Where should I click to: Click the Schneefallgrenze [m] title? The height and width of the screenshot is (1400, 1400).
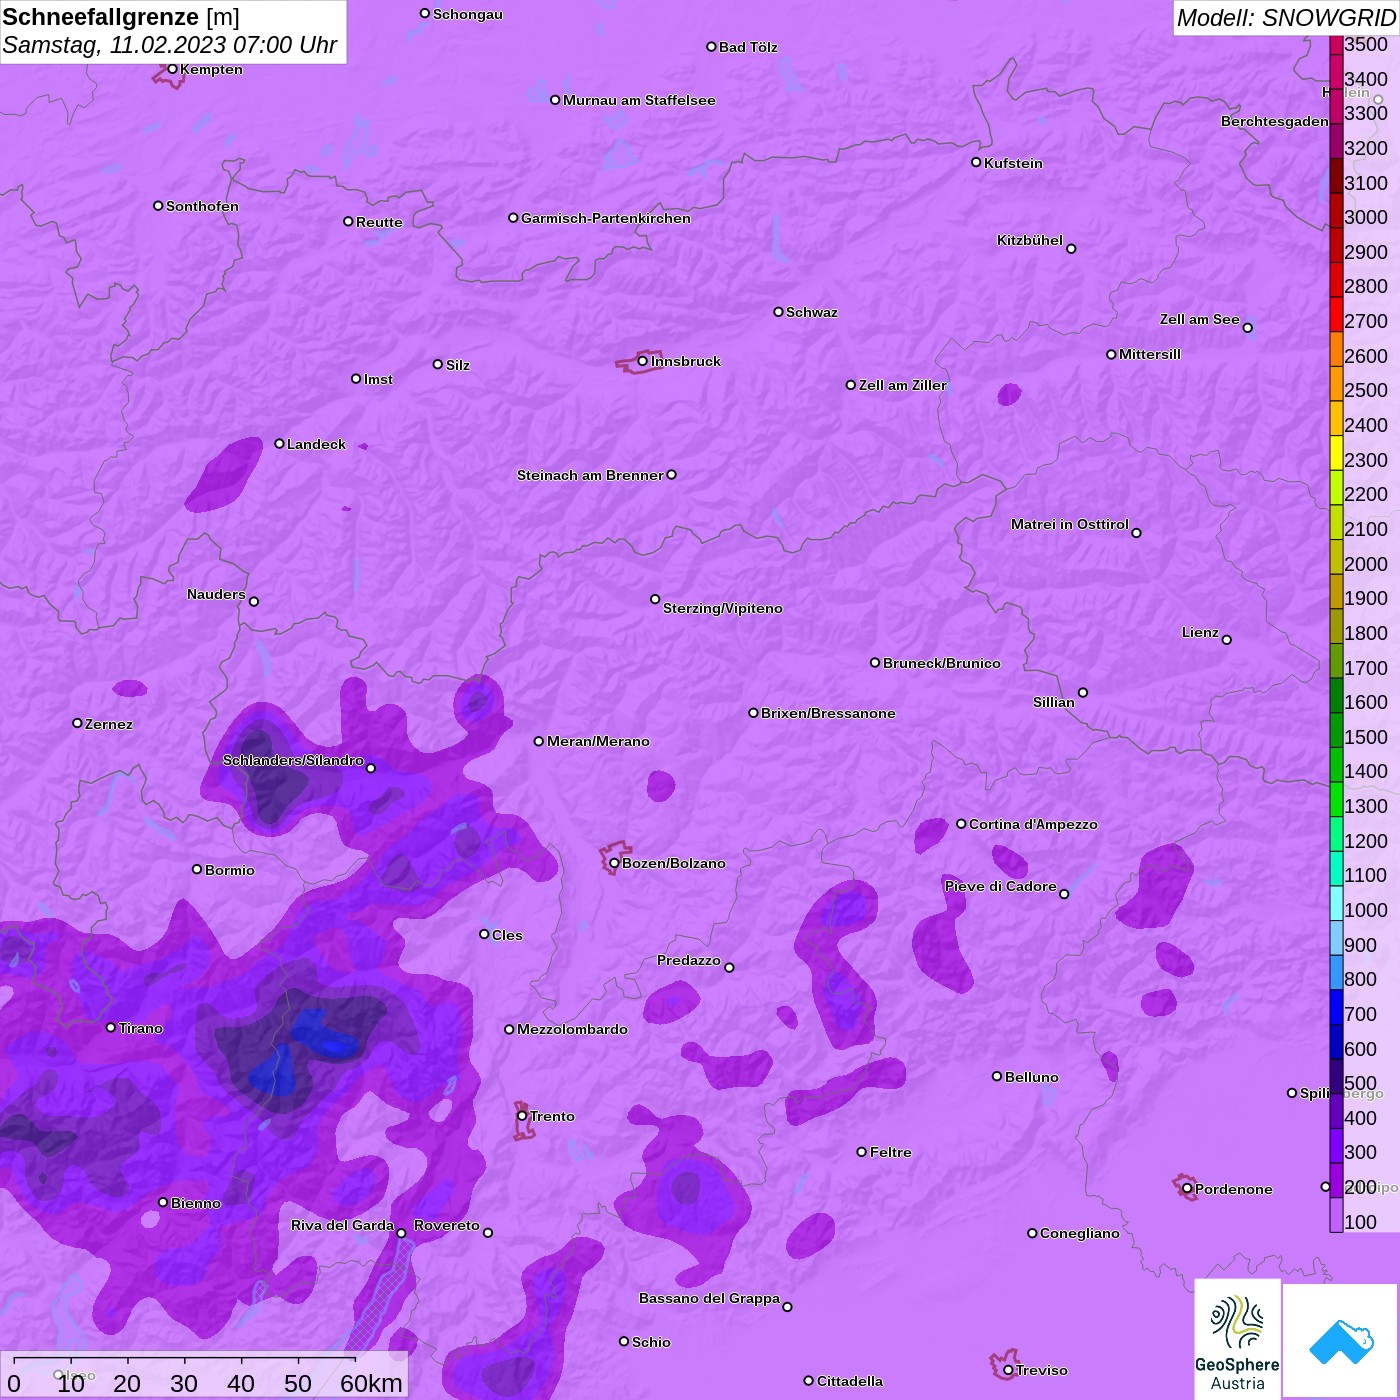[x=121, y=17]
